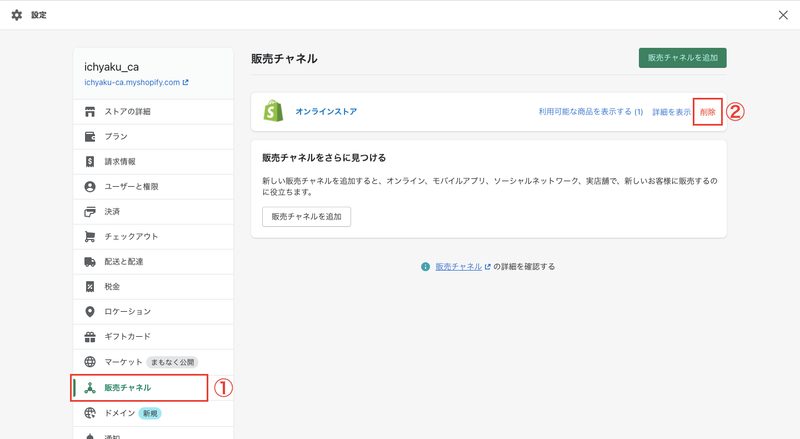Click the green 販売チャネルを追加 button
Screen dimensions: 800x439
coord(683,58)
